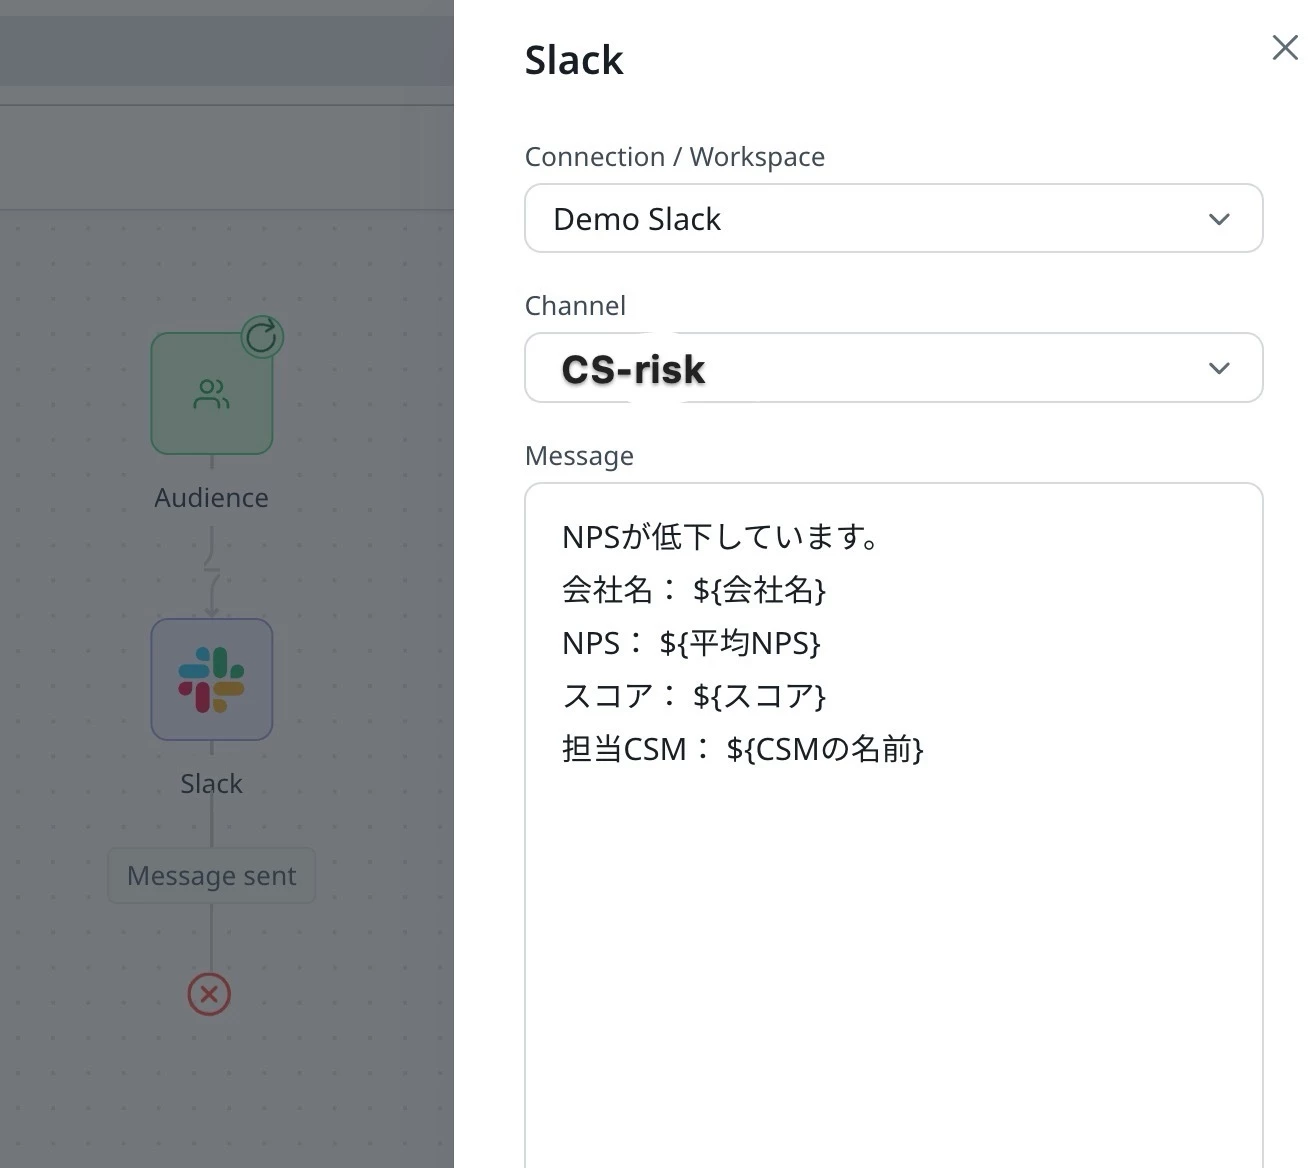
Task: Expand the CS-risk channel chevron
Action: pyautogui.click(x=1218, y=368)
